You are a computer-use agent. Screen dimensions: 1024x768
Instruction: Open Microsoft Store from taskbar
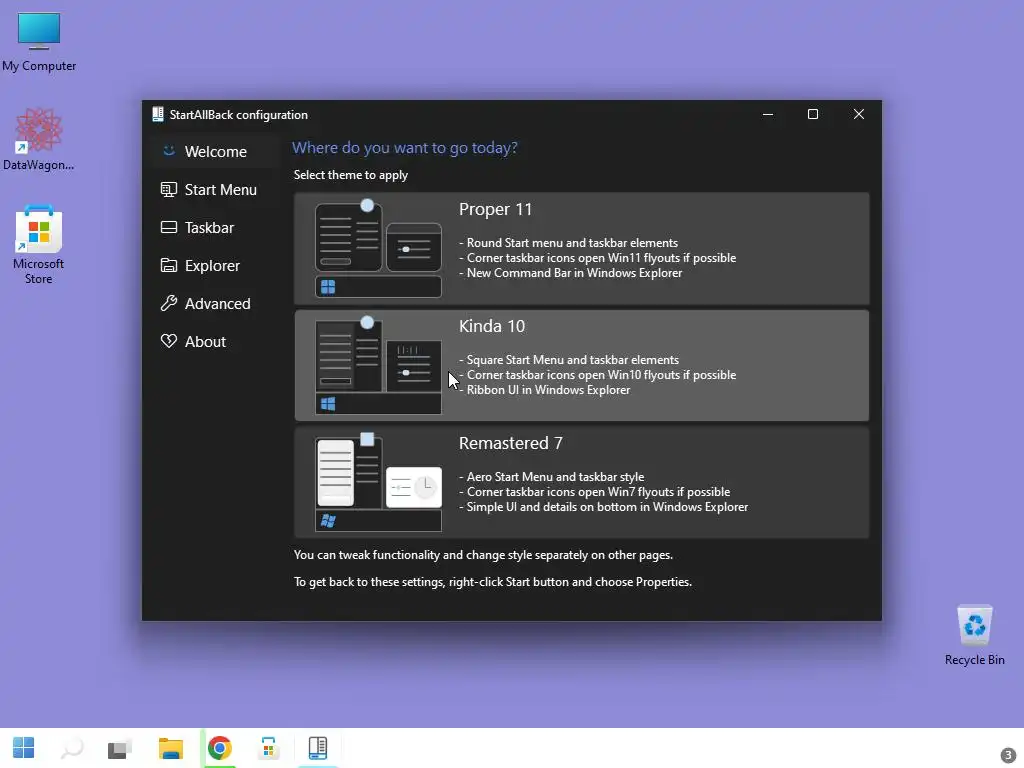click(x=268, y=748)
